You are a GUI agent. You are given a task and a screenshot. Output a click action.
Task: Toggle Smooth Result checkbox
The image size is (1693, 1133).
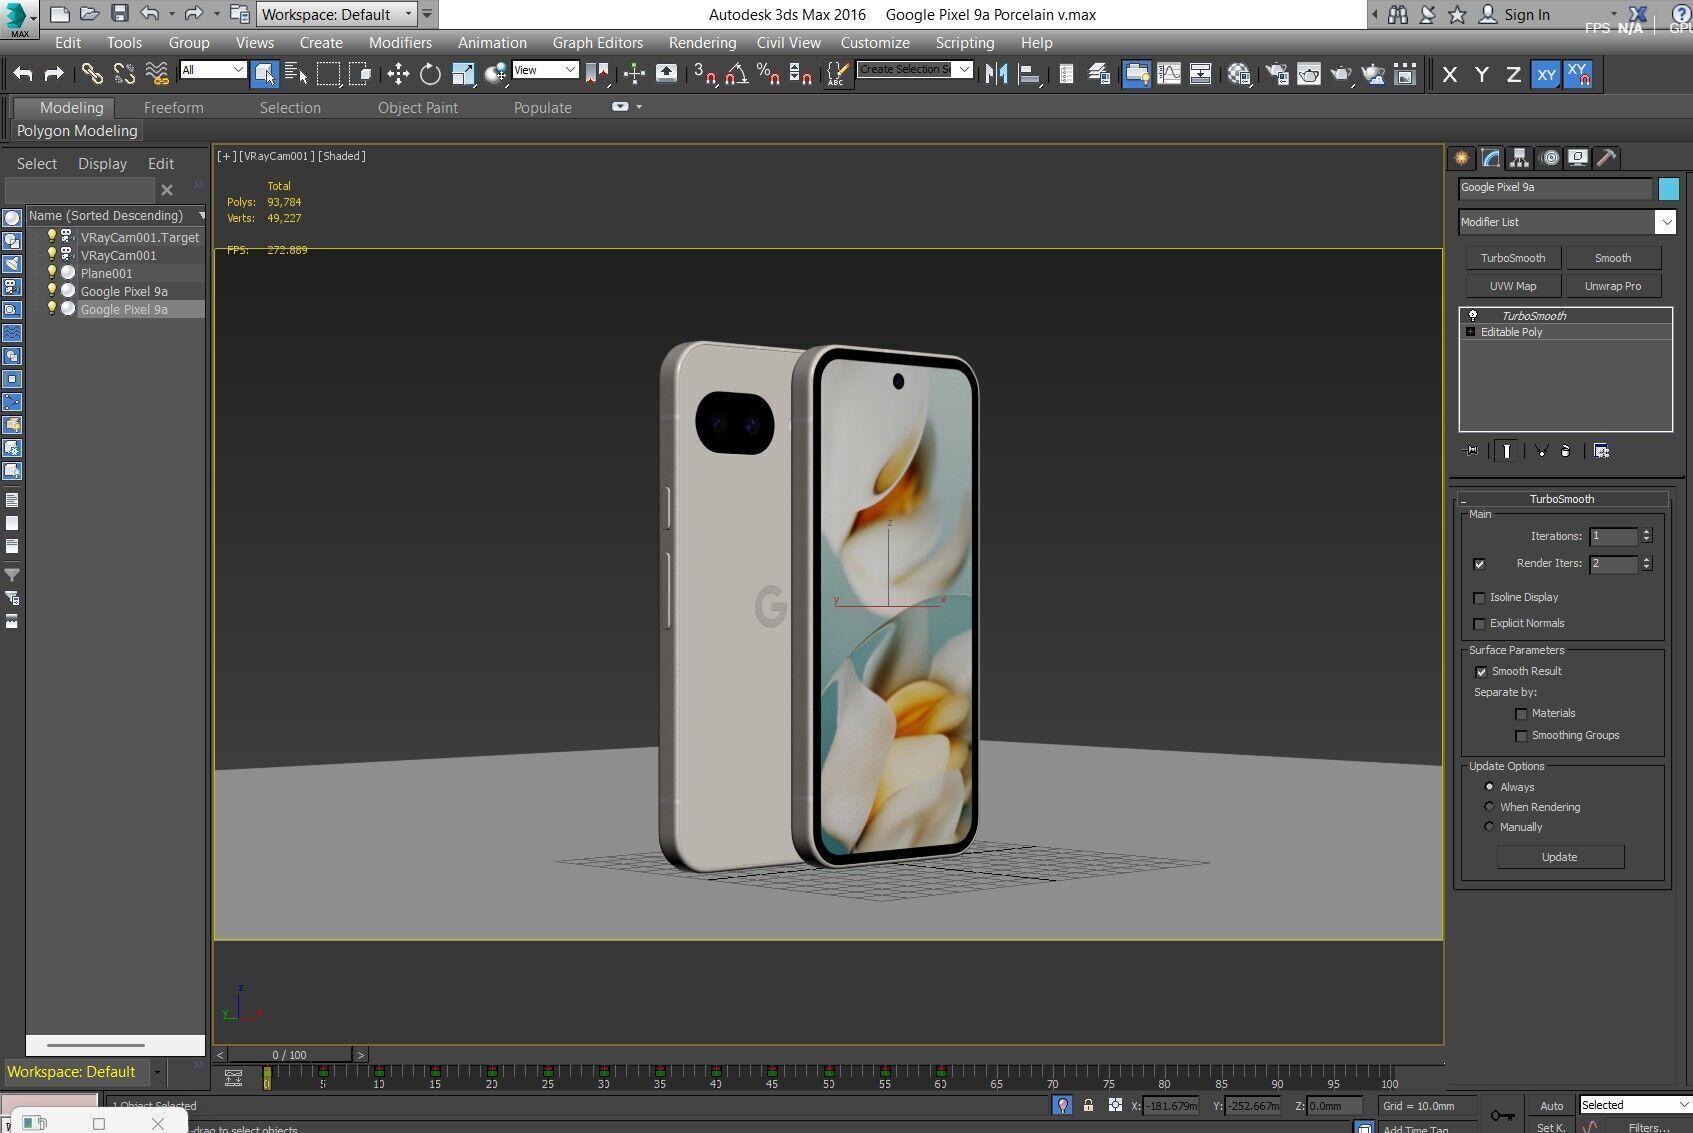(x=1481, y=672)
